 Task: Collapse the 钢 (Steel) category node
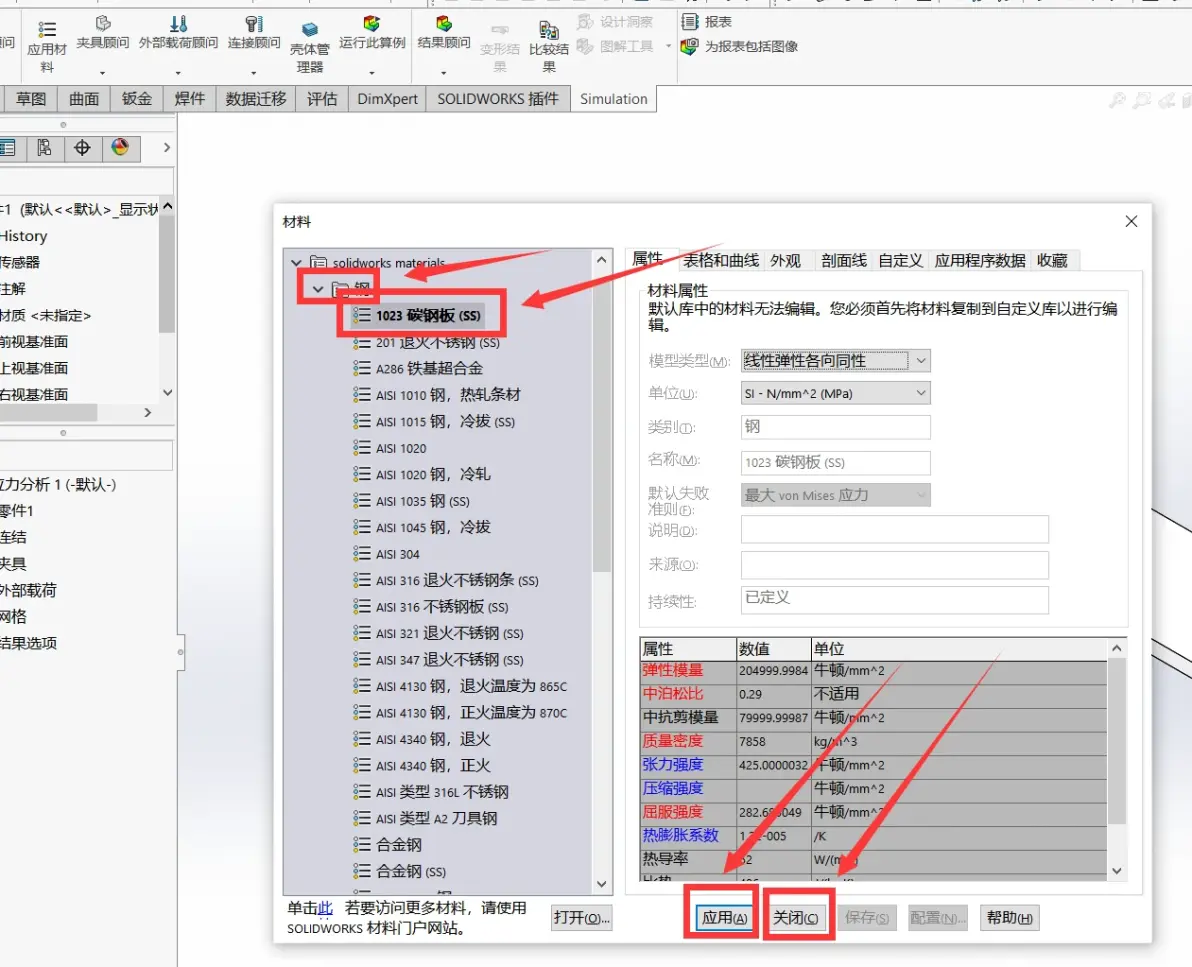coord(318,289)
